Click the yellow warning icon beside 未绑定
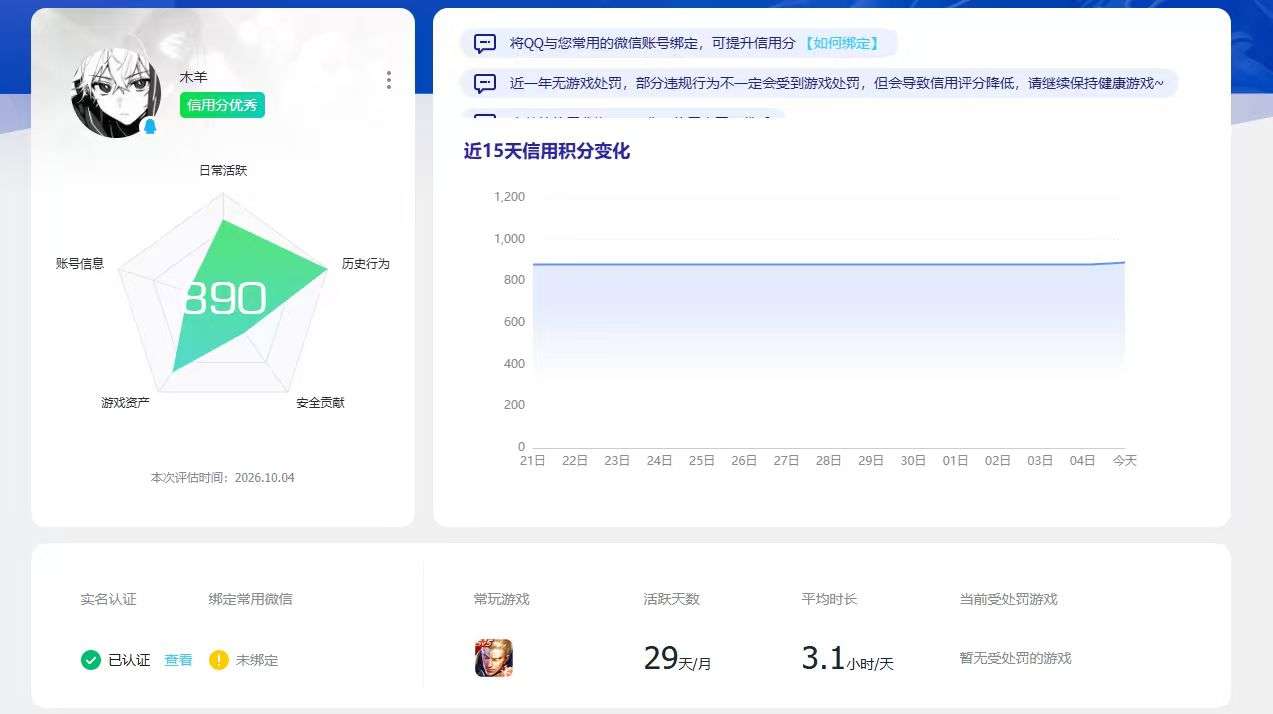Screen dimensions: 1273x714 (x=219, y=660)
